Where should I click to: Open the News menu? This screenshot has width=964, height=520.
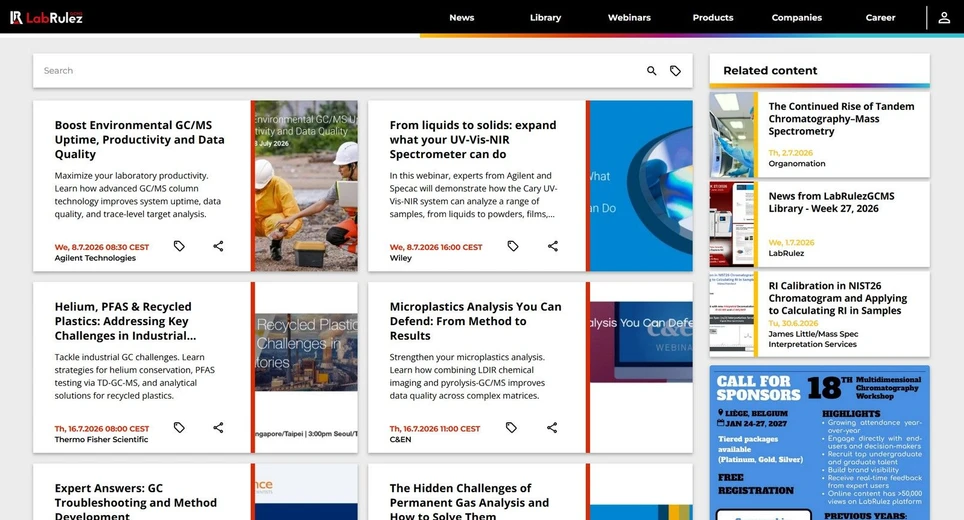pos(462,18)
